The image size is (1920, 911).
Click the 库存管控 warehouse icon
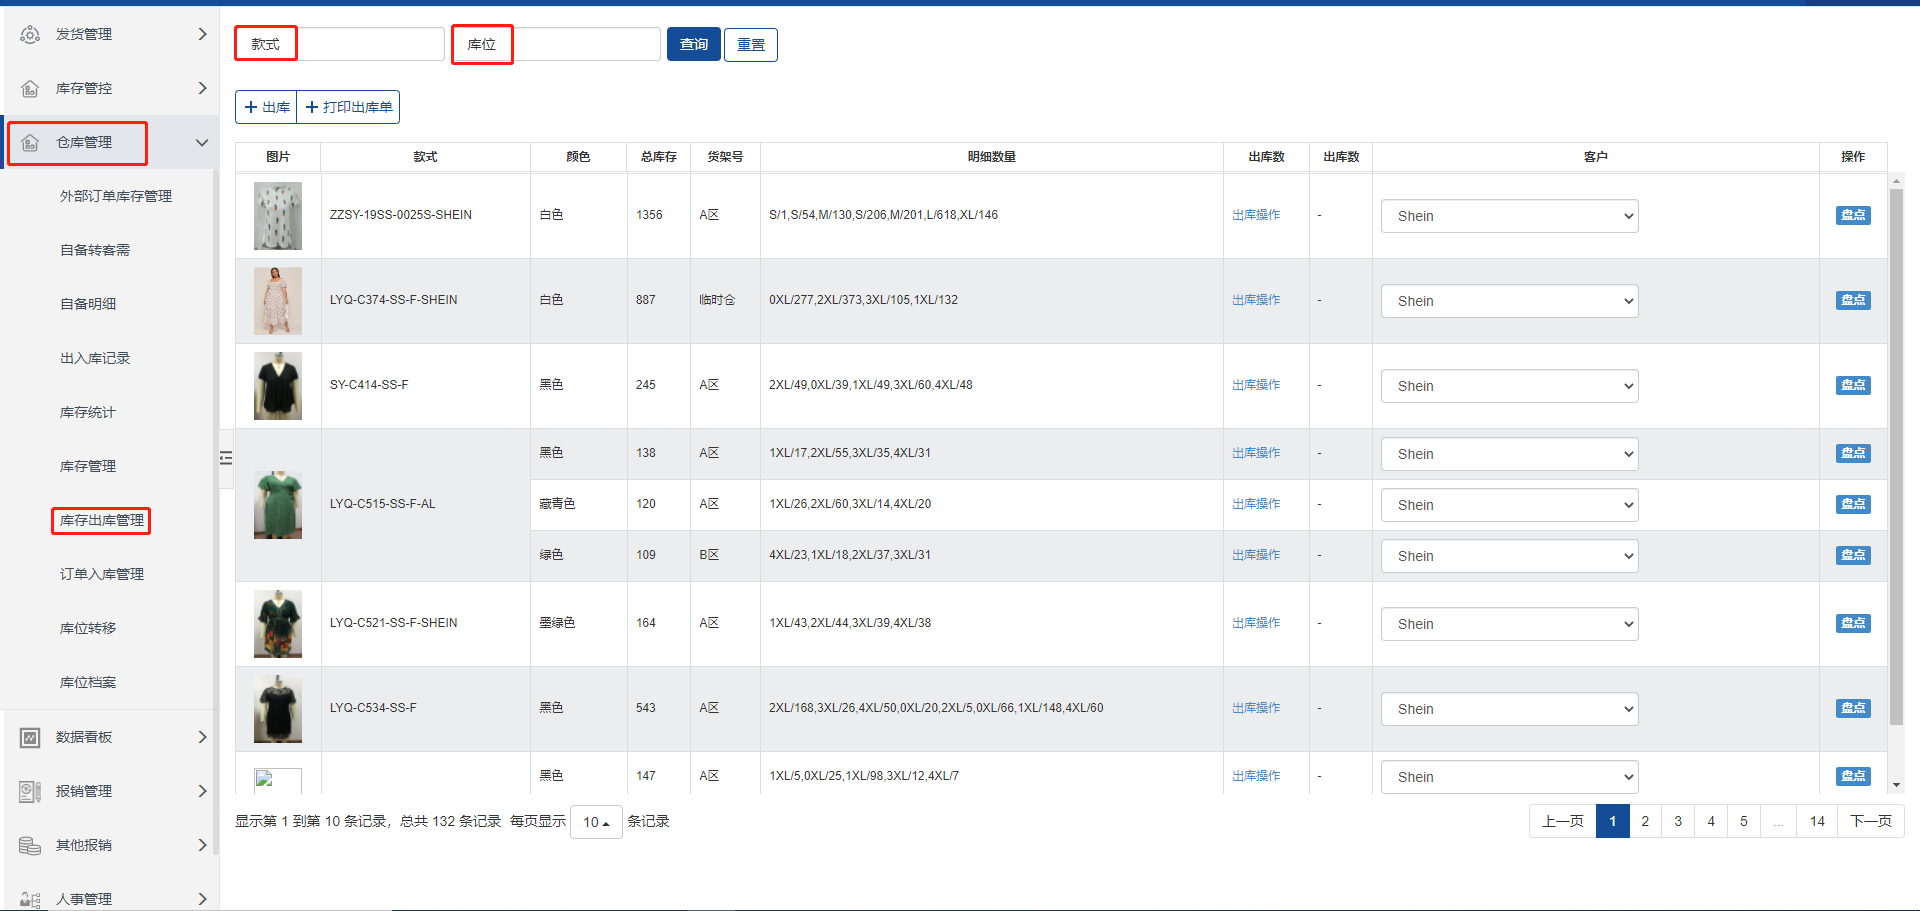point(30,88)
